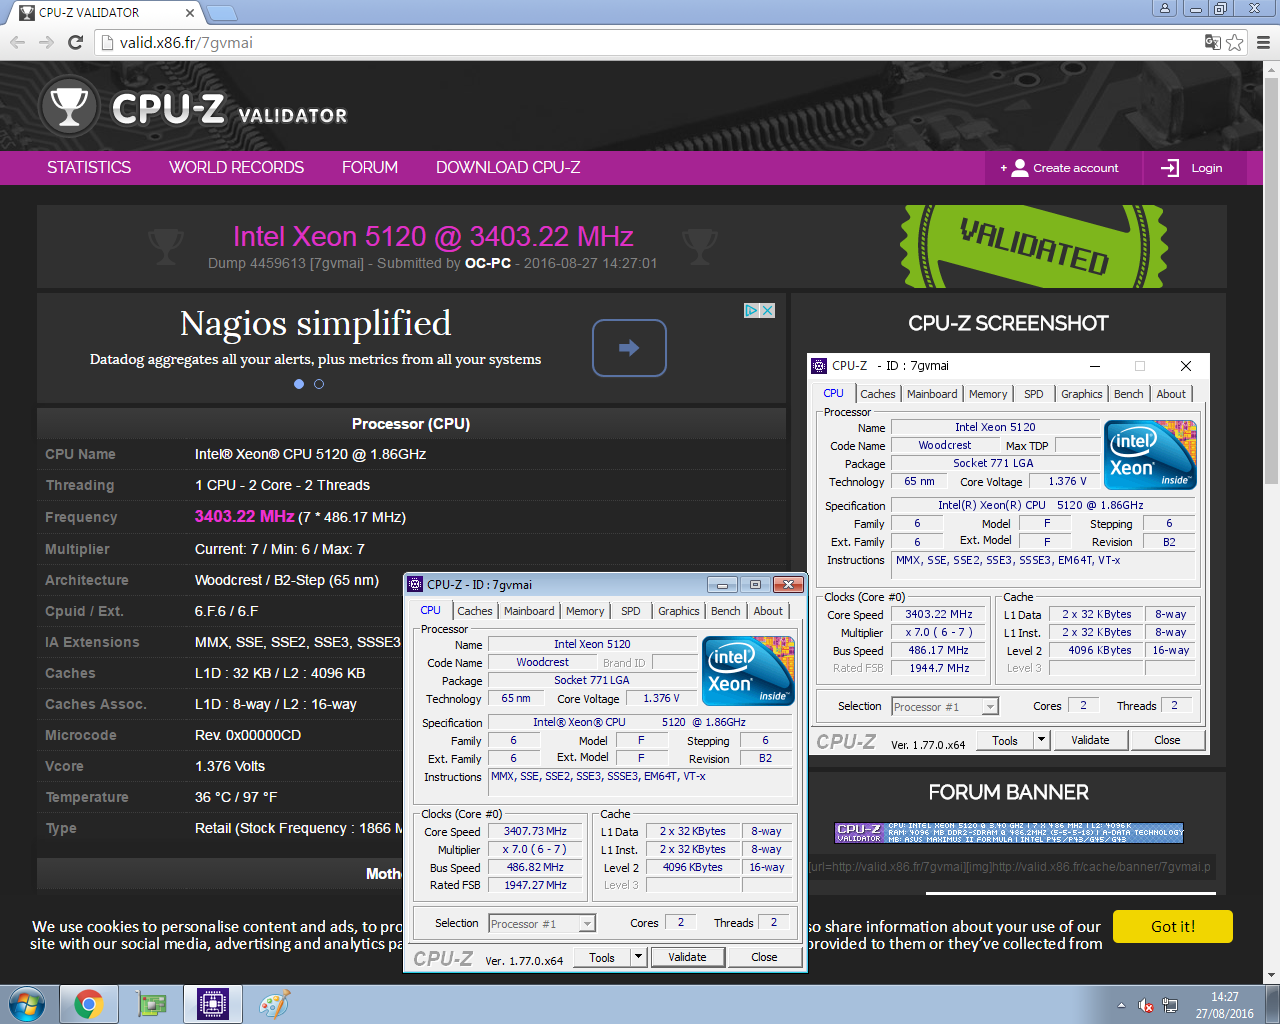The image size is (1280, 1024).
Task: Show hidden tray icons arrow
Action: [x=1121, y=1005]
